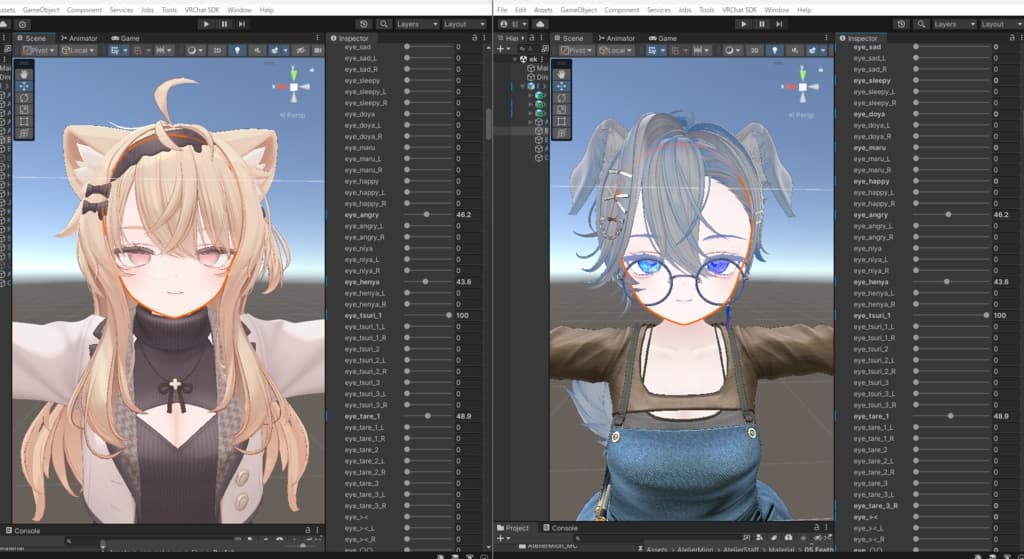Switch to Game tab in left window

click(125, 38)
